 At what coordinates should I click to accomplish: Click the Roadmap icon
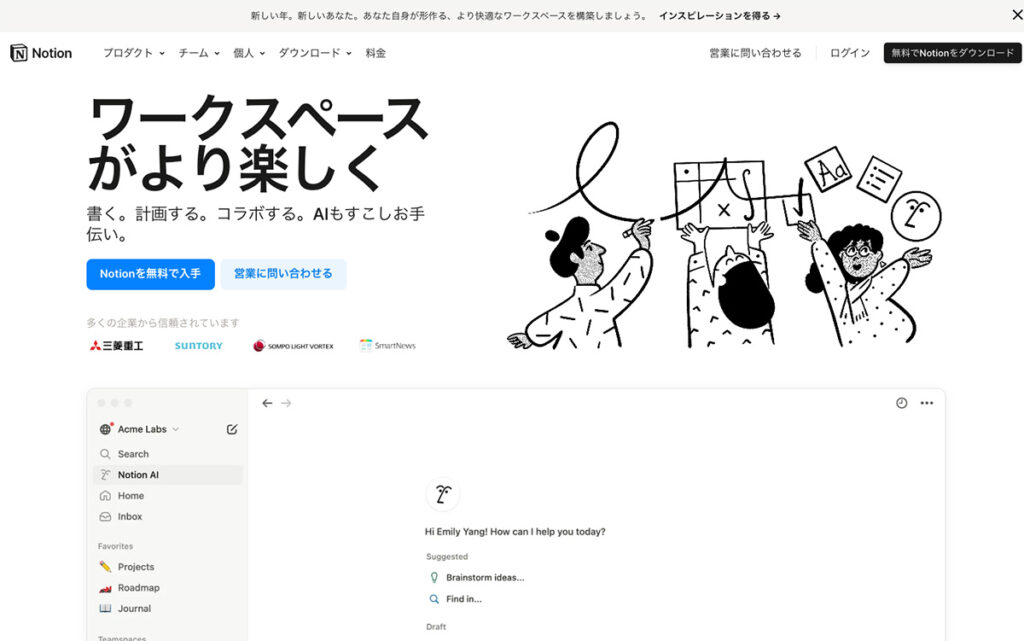click(x=105, y=587)
